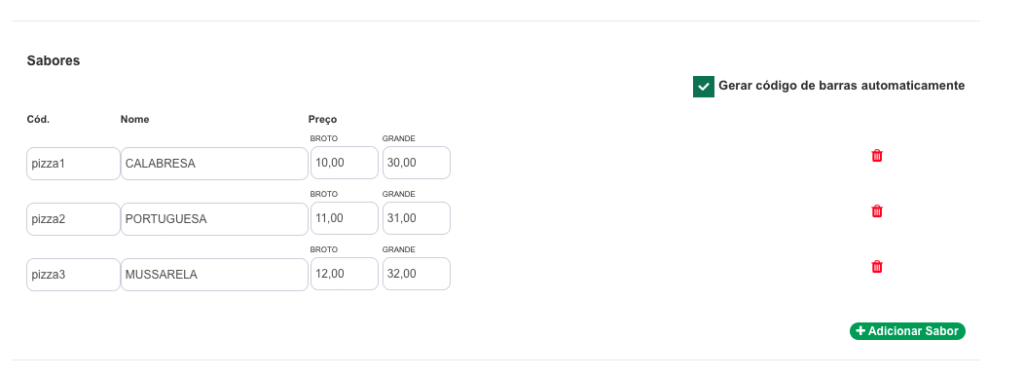Image resolution: width=1024 pixels, height=377 pixels.
Task: Click the Sabores section heading
Action: click(x=54, y=61)
